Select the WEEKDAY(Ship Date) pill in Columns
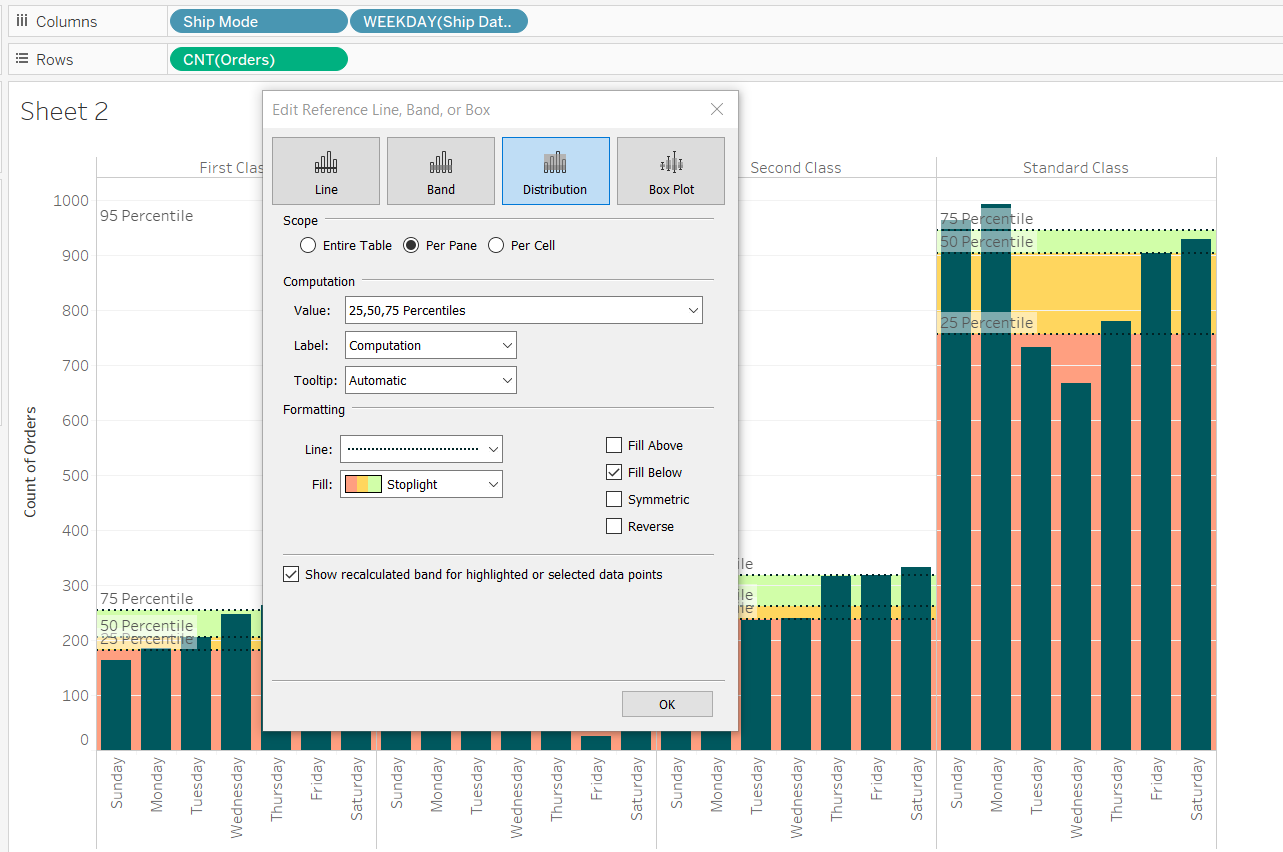This screenshot has width=1283, height=852. [x=438, y=21]
